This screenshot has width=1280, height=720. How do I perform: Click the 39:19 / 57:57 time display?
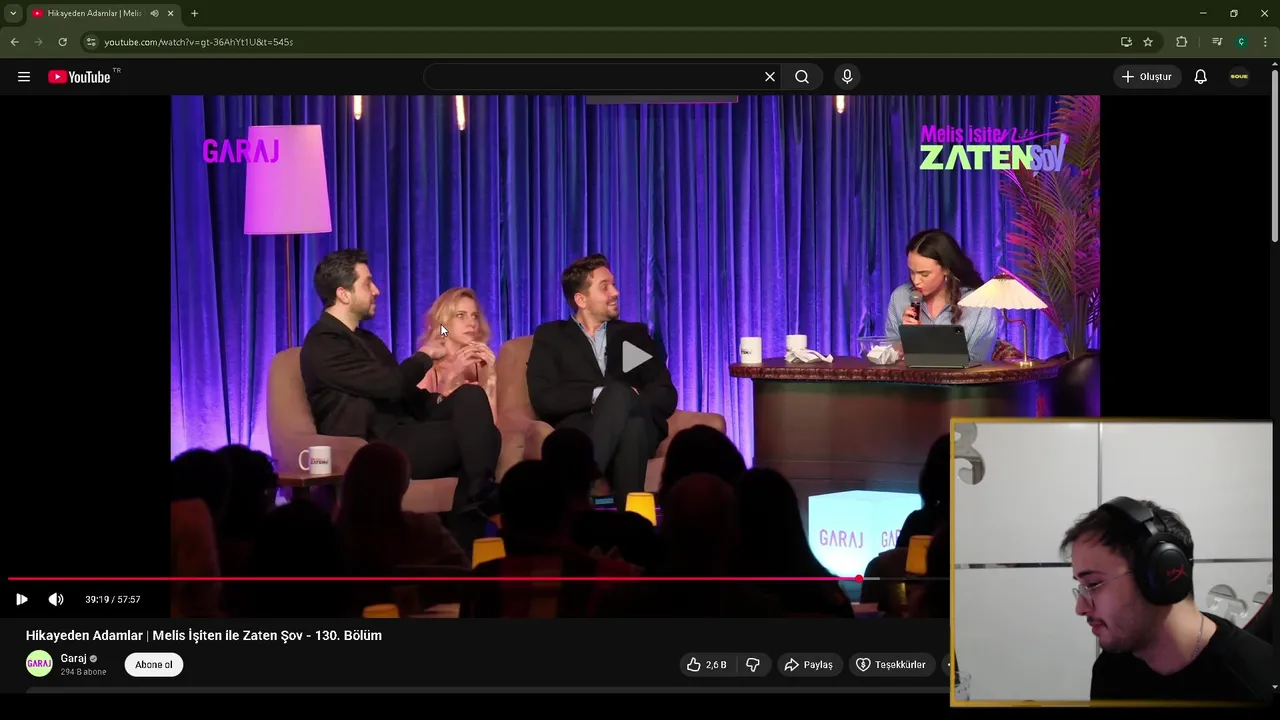[x=112, y=599]
